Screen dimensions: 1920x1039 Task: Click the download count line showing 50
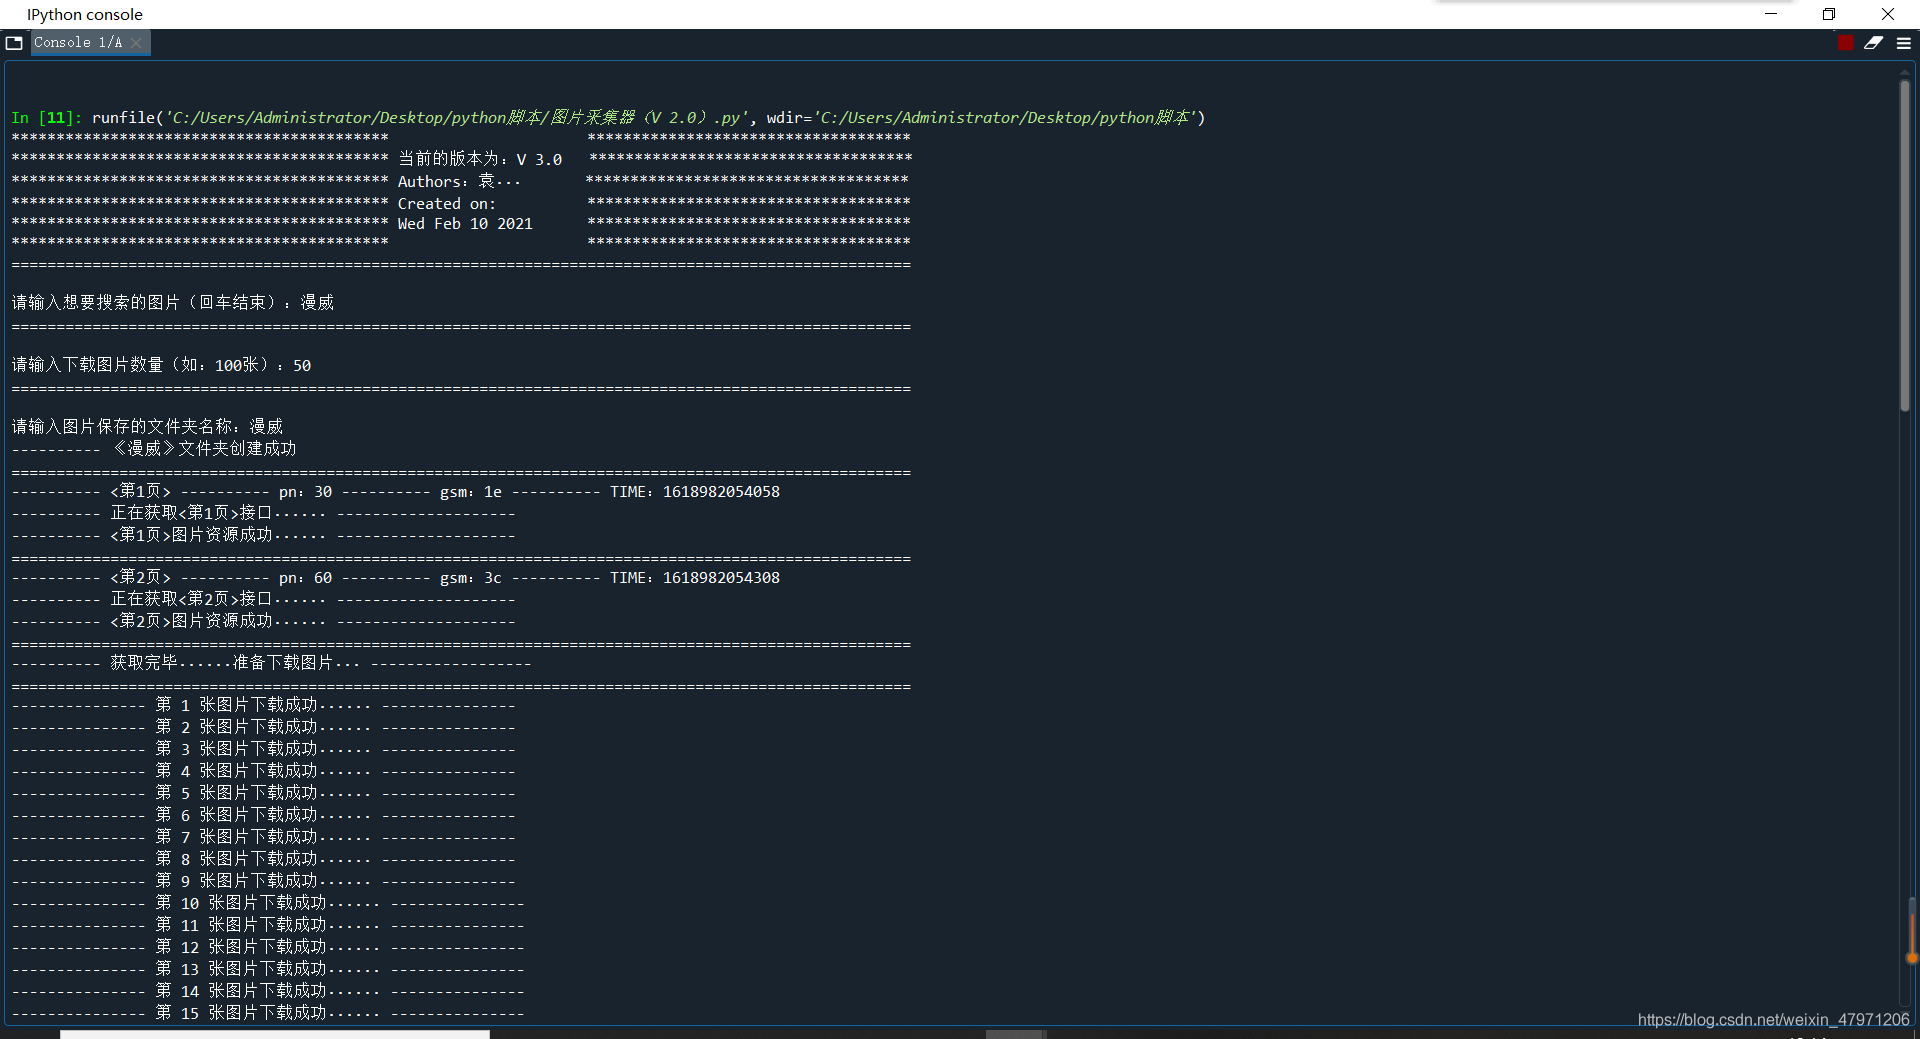pyautogui.click(x=161, y=365)
